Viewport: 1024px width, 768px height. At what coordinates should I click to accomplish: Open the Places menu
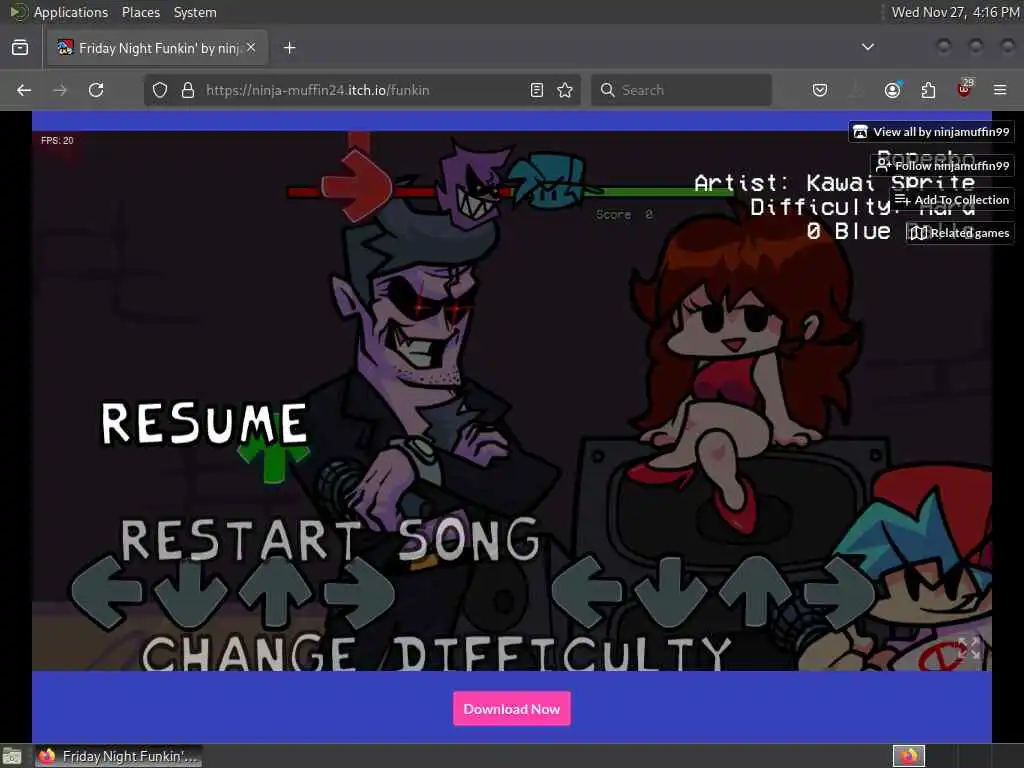click(141, 12)
